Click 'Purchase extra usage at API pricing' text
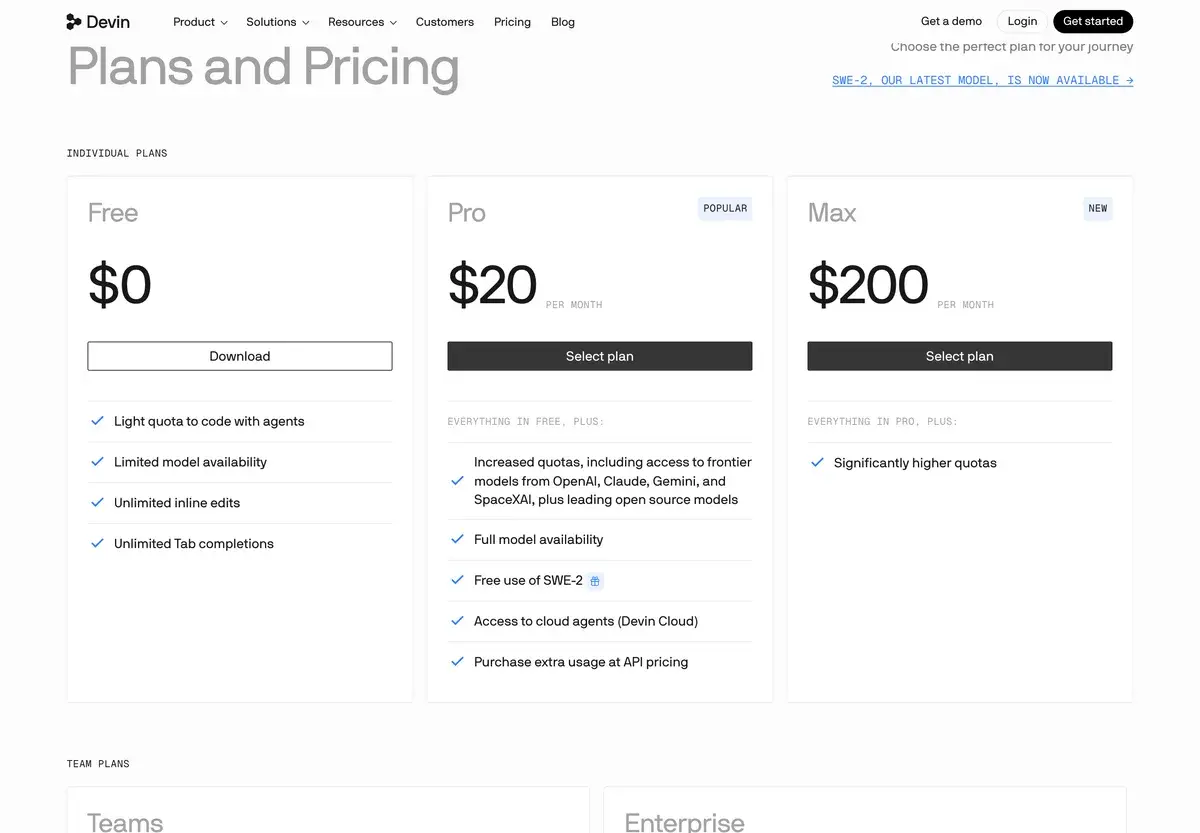 (x=581, y=662)
